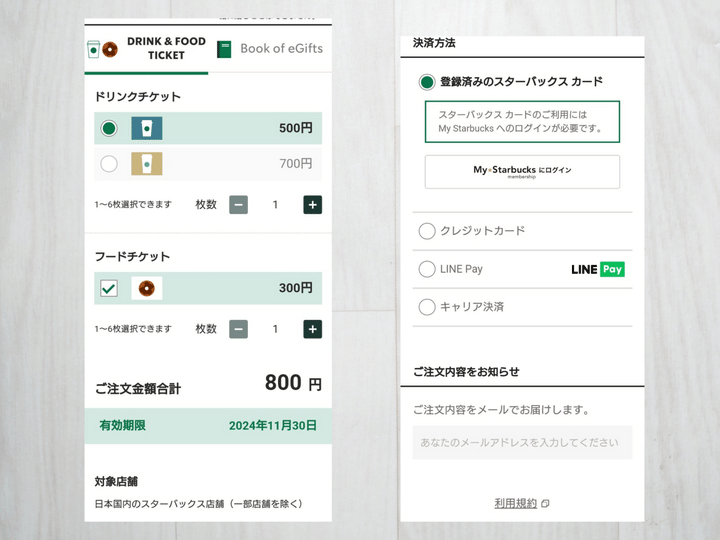
Task: Open the 利用規約 terms link
Action: [x=516, y=503]
